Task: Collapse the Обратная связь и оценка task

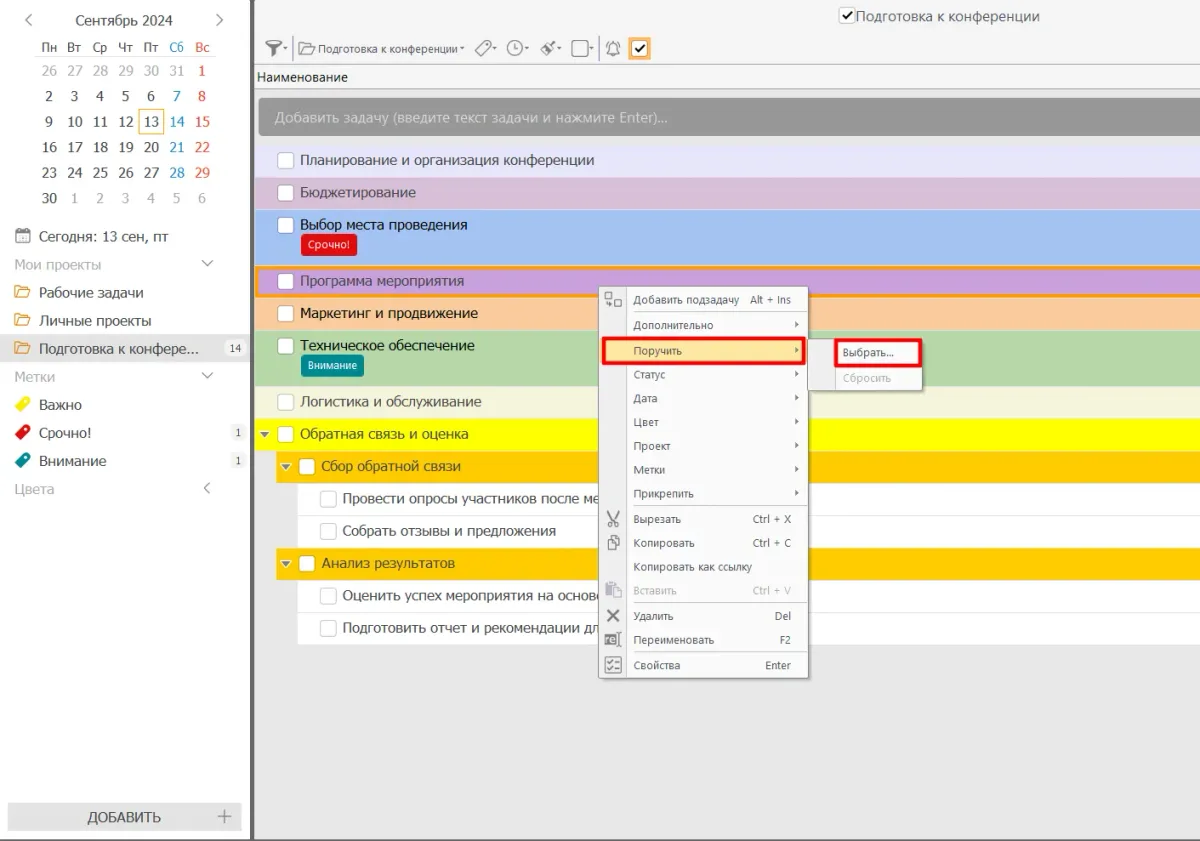Action: pyautogui.click(x=265, y=435)
